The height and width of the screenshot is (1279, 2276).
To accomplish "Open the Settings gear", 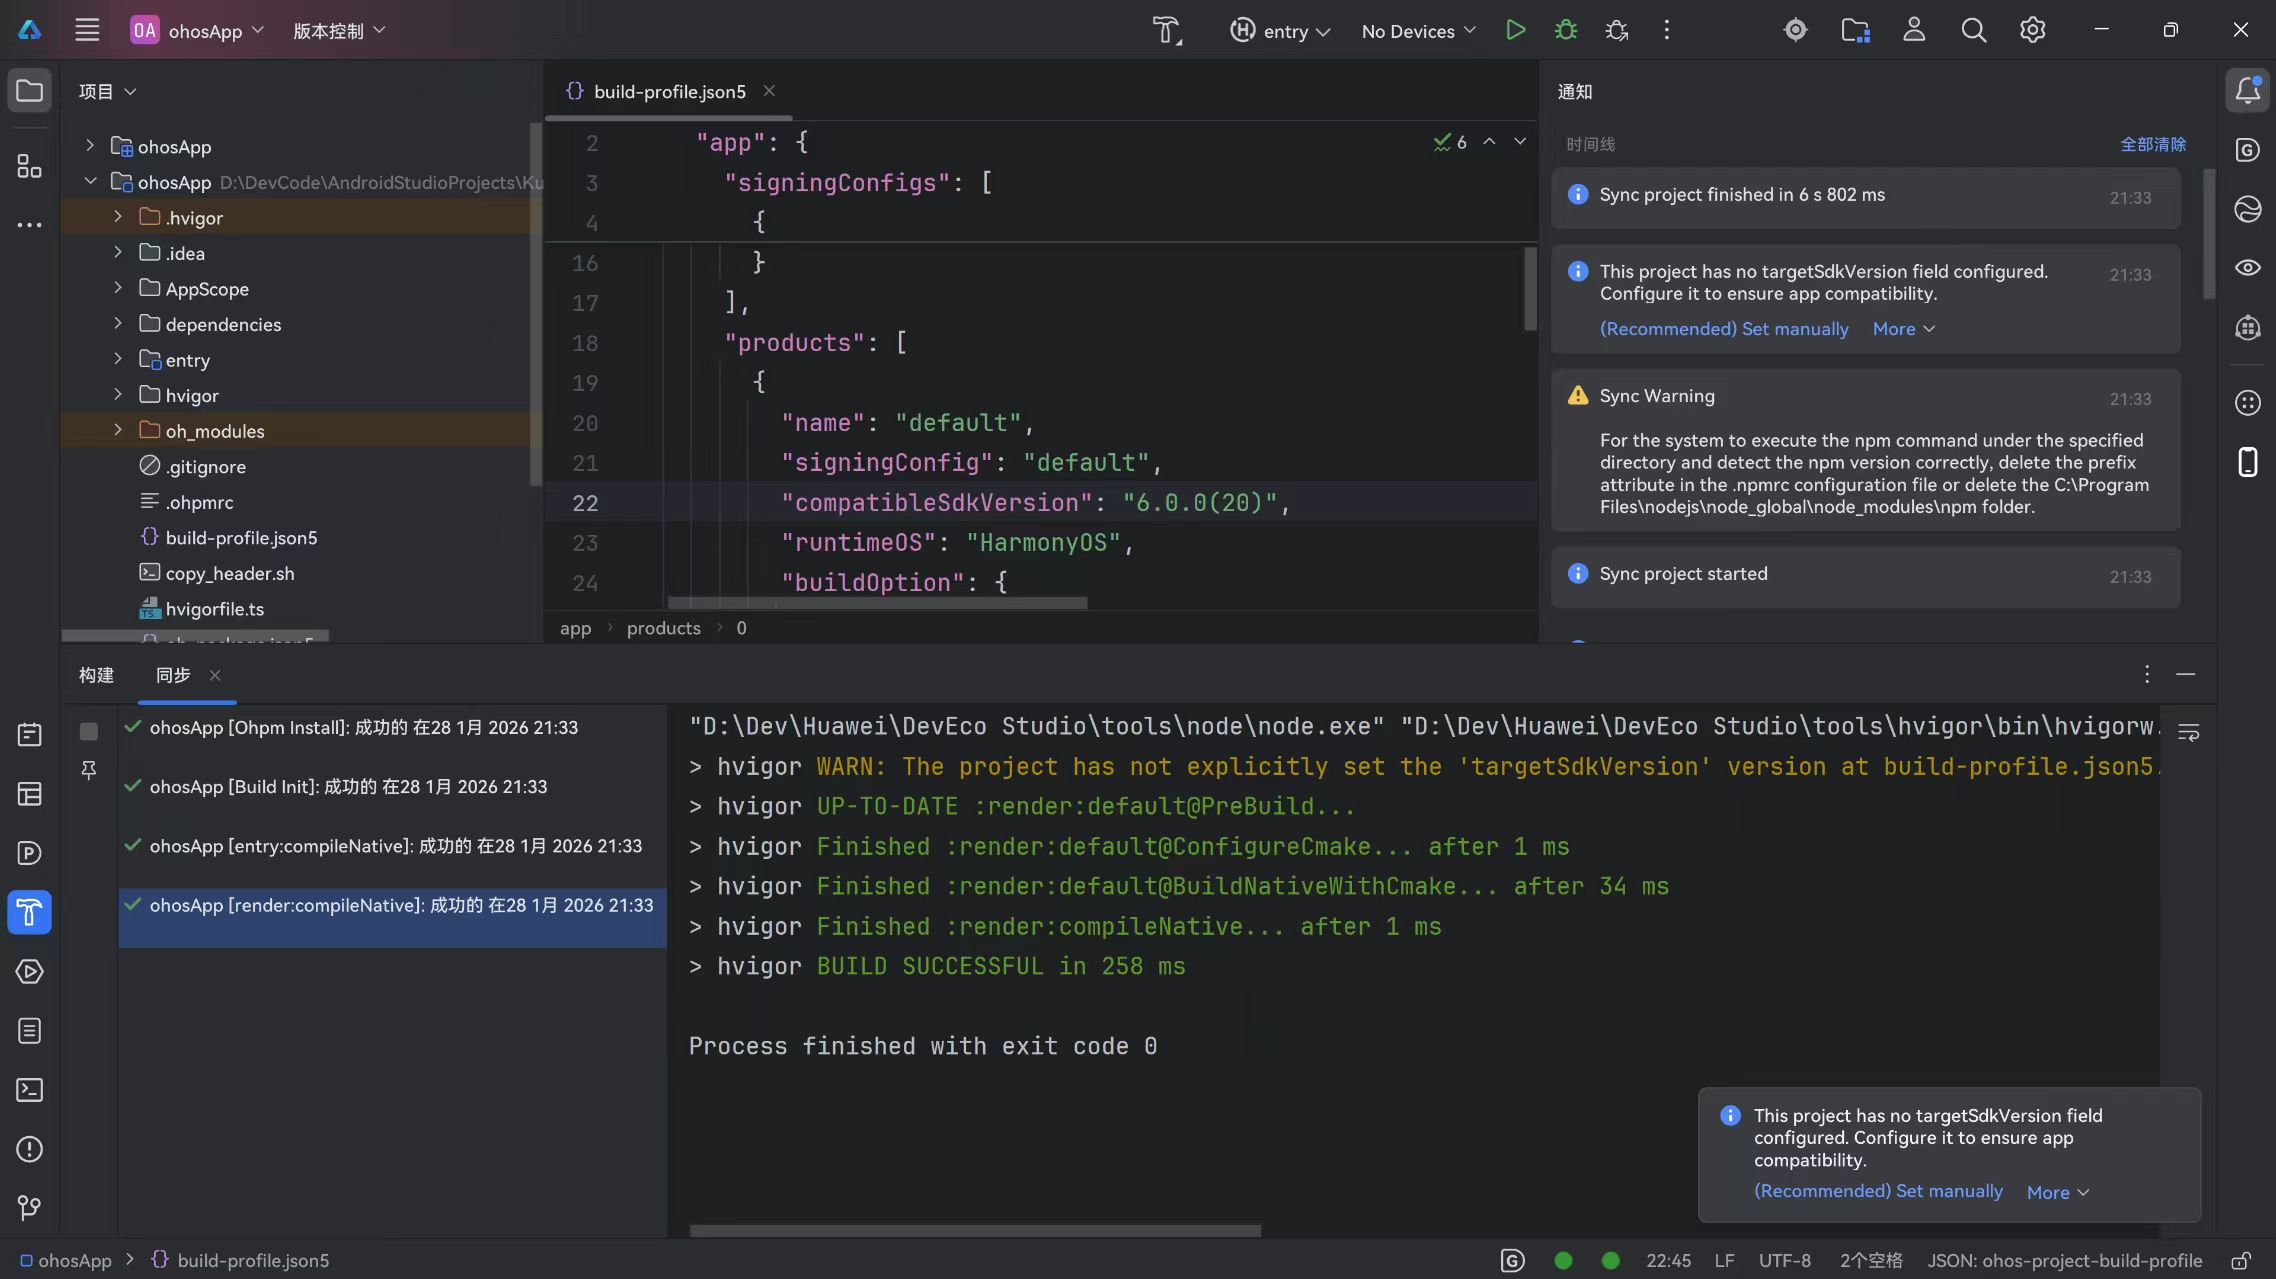I will [2032, 30].
